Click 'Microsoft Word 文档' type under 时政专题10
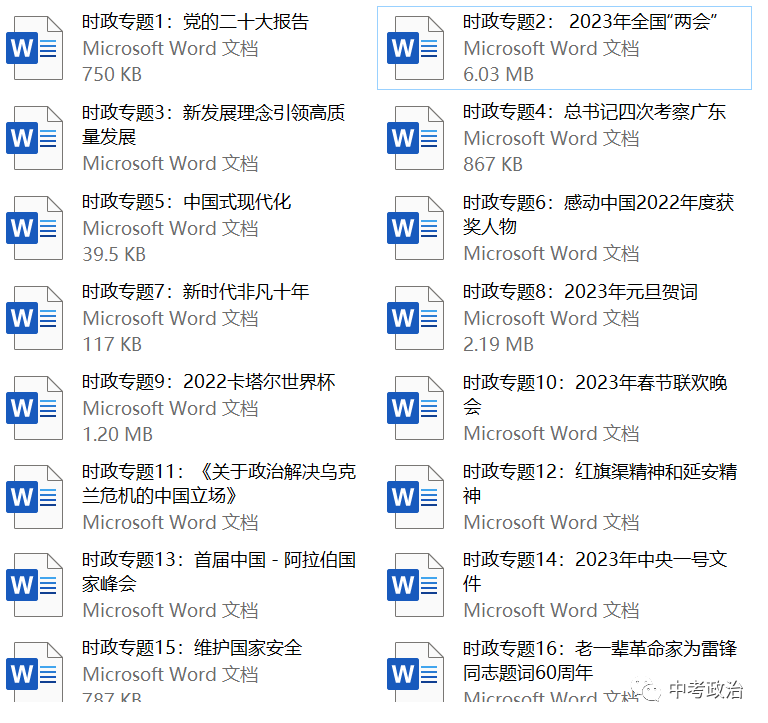This screenshot has height=723, width=768. (552, 434)
